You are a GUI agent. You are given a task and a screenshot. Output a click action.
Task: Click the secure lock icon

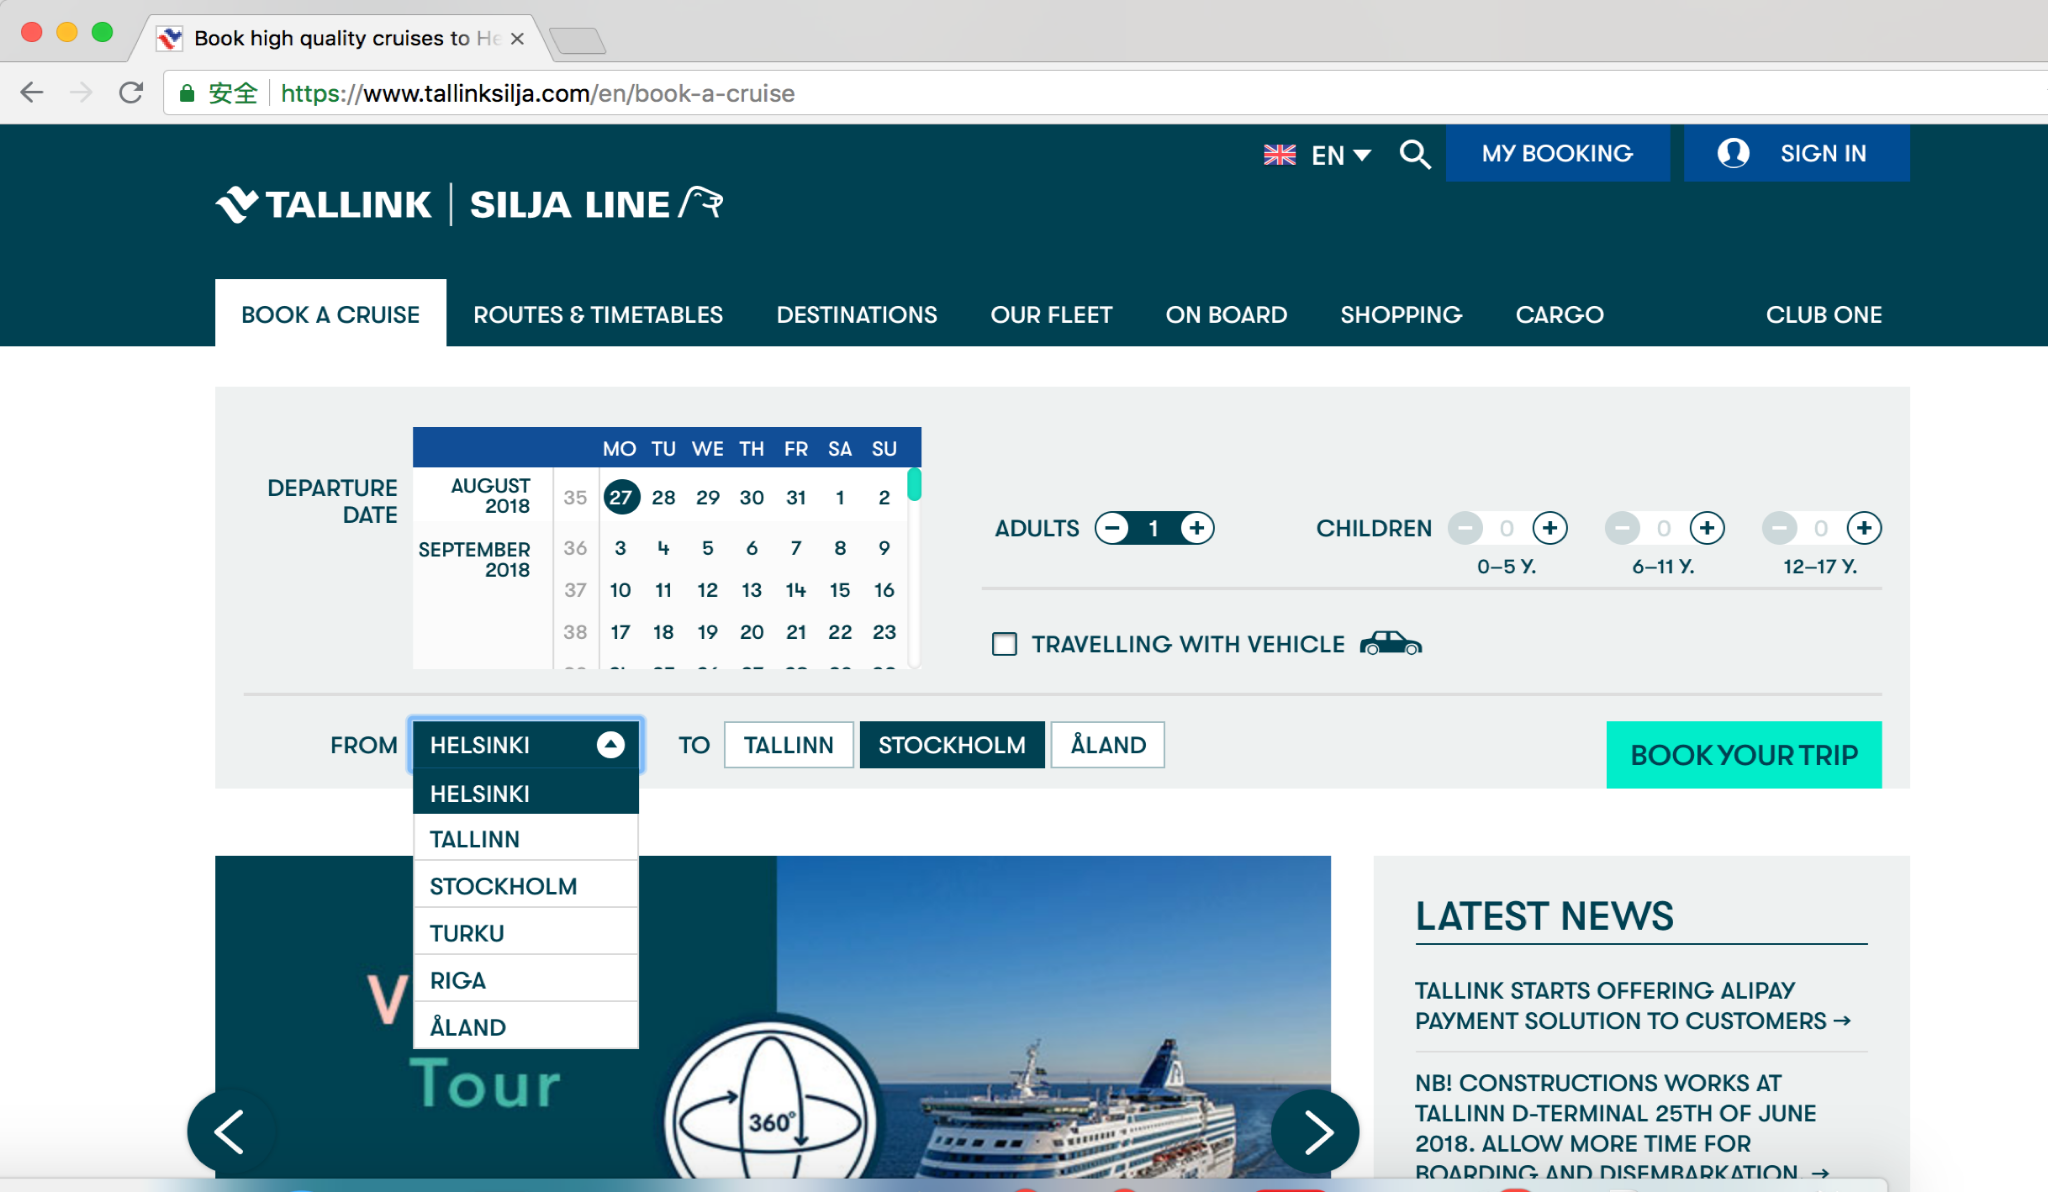tap(186, 93)
